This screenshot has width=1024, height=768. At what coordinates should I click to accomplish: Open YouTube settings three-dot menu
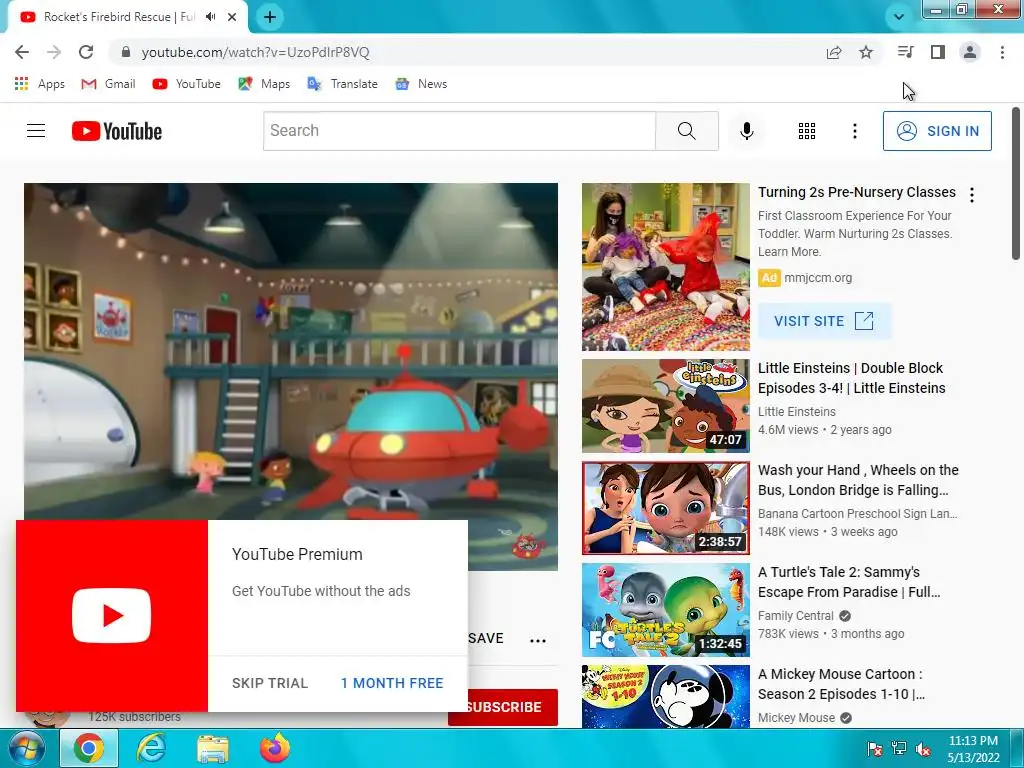coord(854,131)
